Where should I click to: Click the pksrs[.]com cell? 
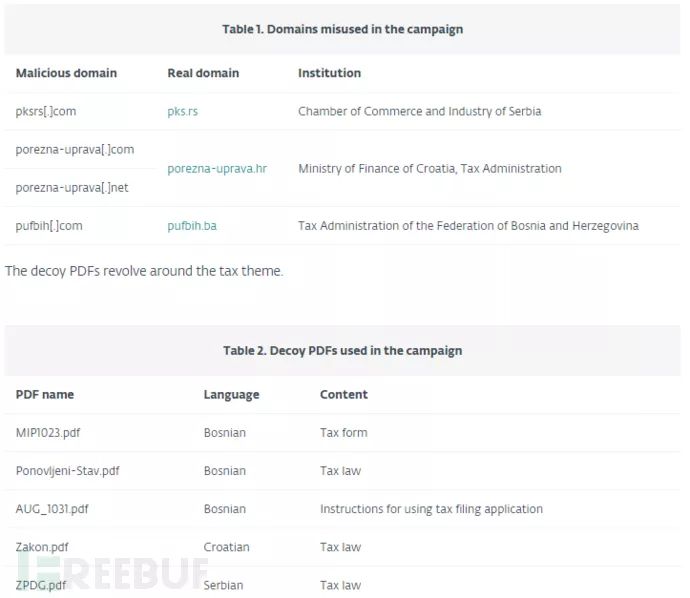[46, 111]
